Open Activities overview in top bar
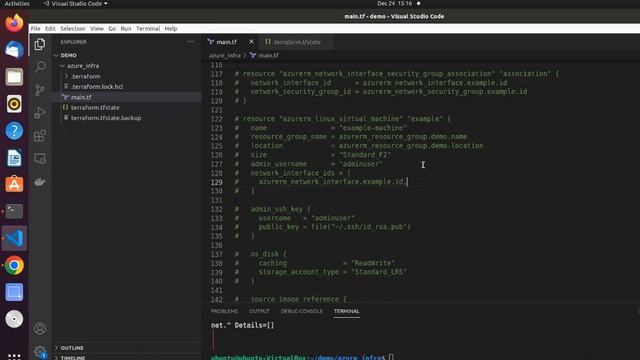The width and height of the screenshot is (640, 360). (x=17, y=4)
